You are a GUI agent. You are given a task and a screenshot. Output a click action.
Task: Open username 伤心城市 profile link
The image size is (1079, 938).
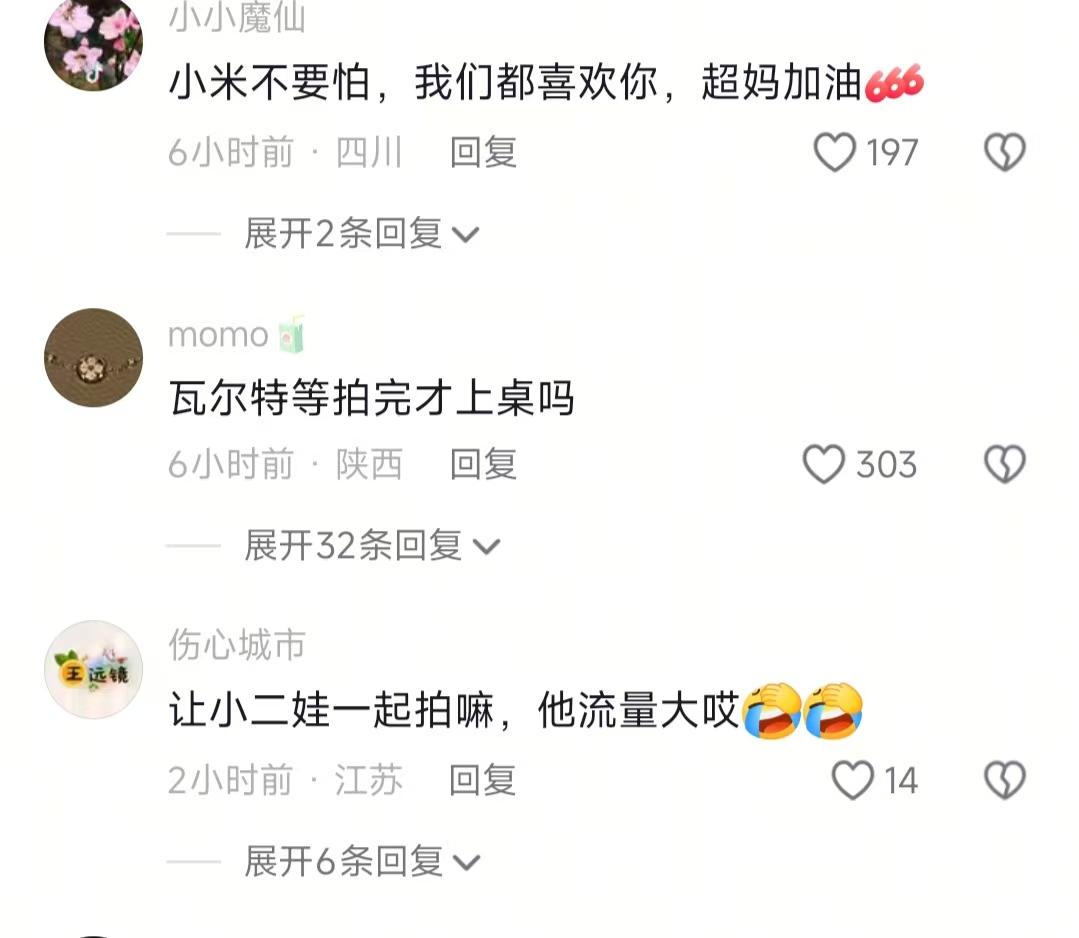(237, 645)
